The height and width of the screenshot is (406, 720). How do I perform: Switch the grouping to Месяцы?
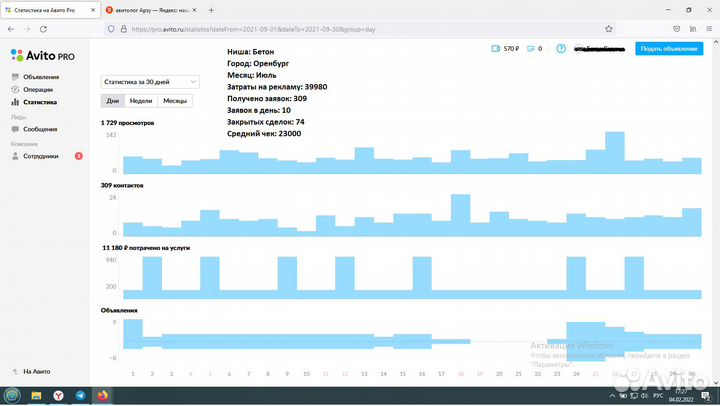pos(174,100)
